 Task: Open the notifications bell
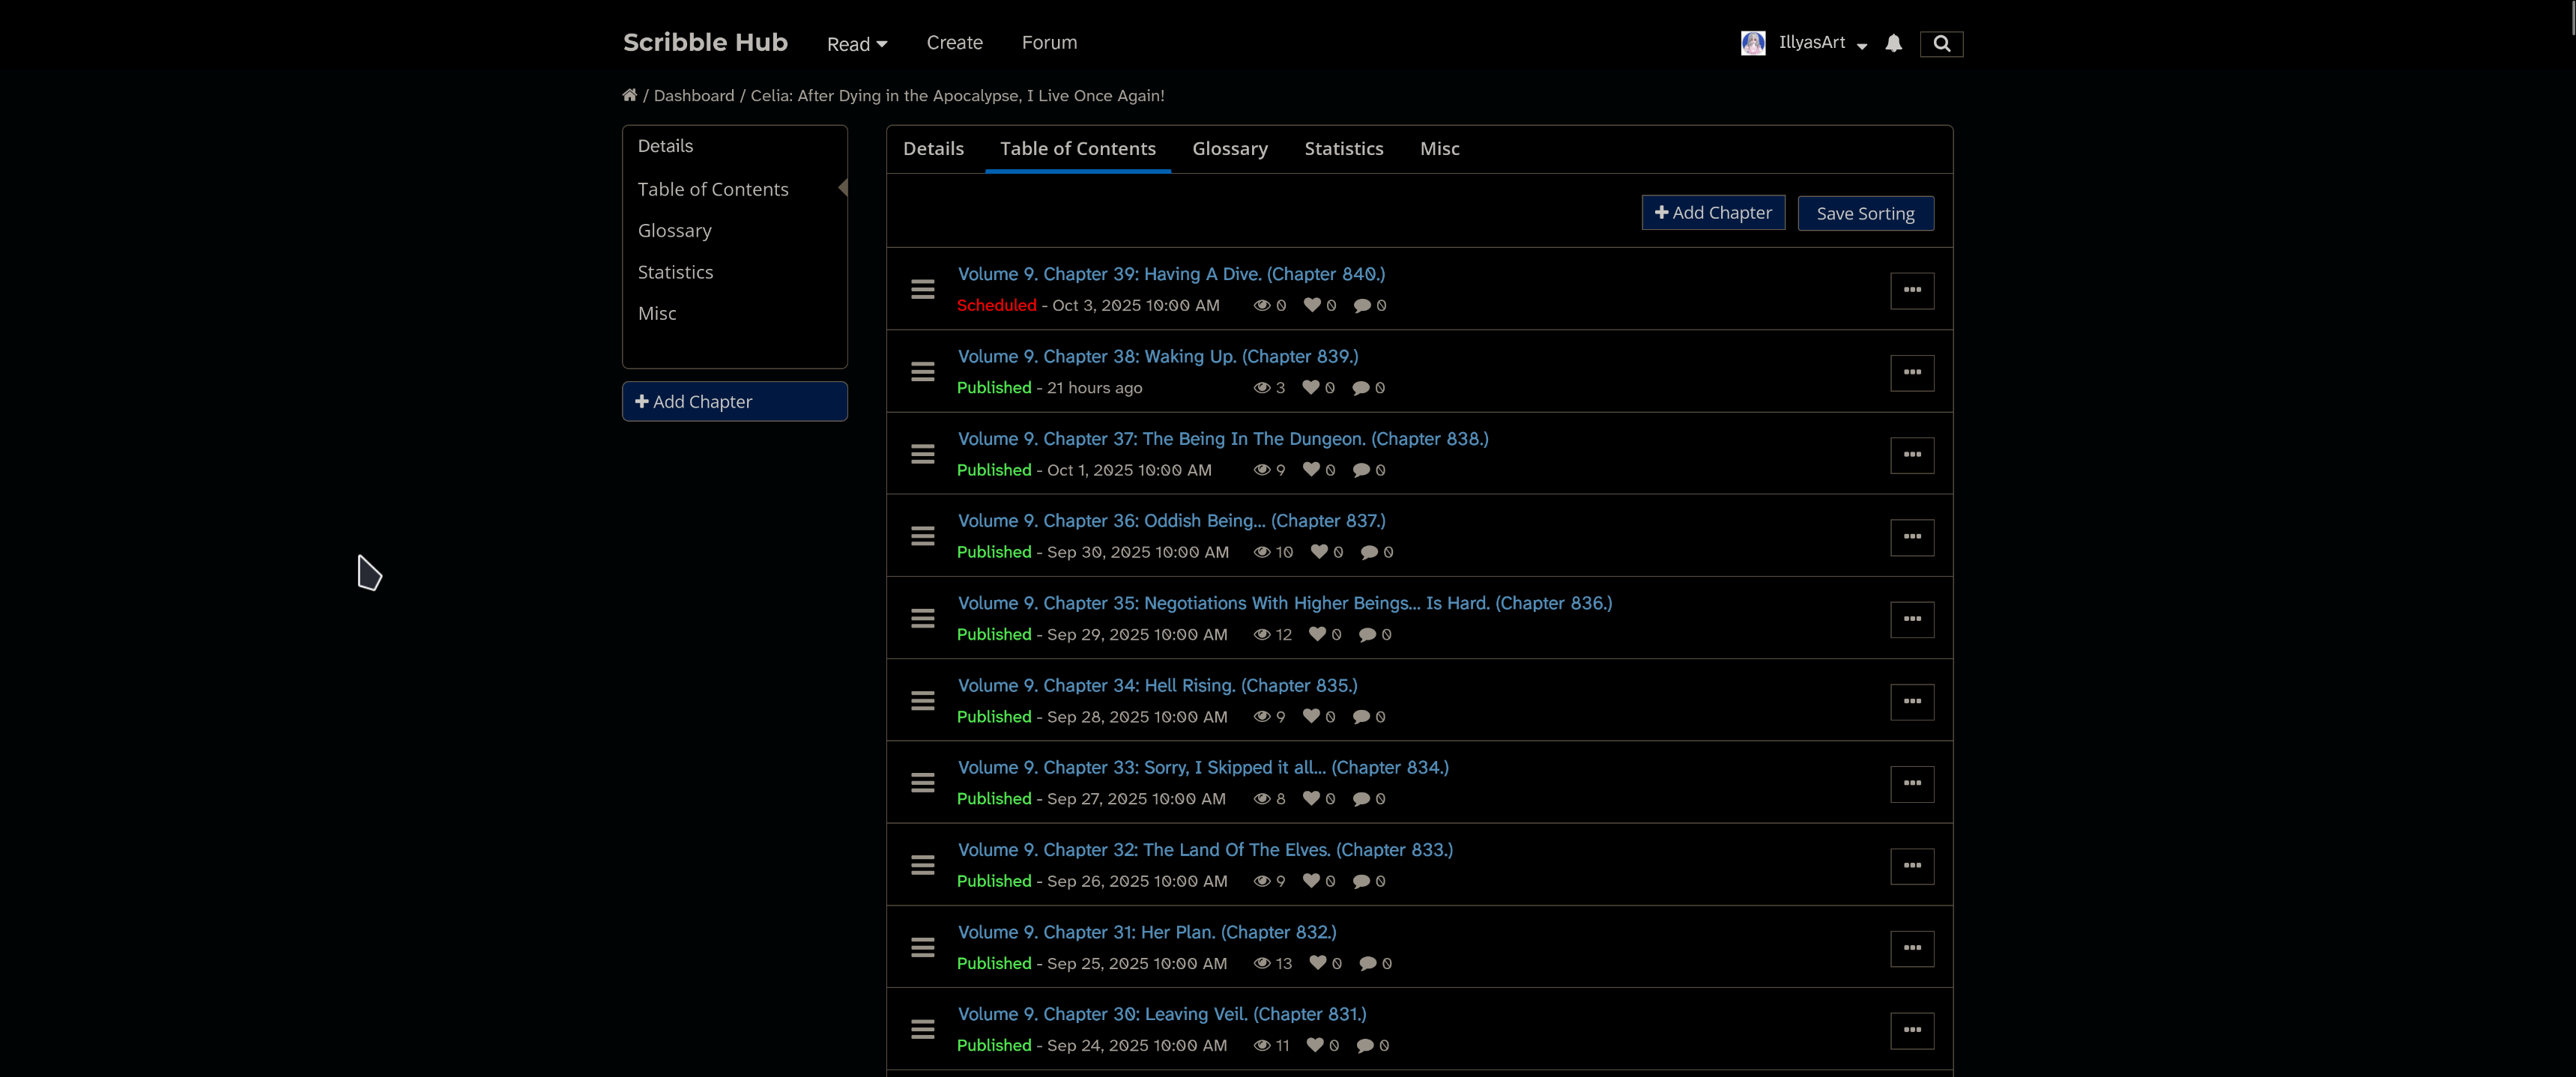[1893, 43]
